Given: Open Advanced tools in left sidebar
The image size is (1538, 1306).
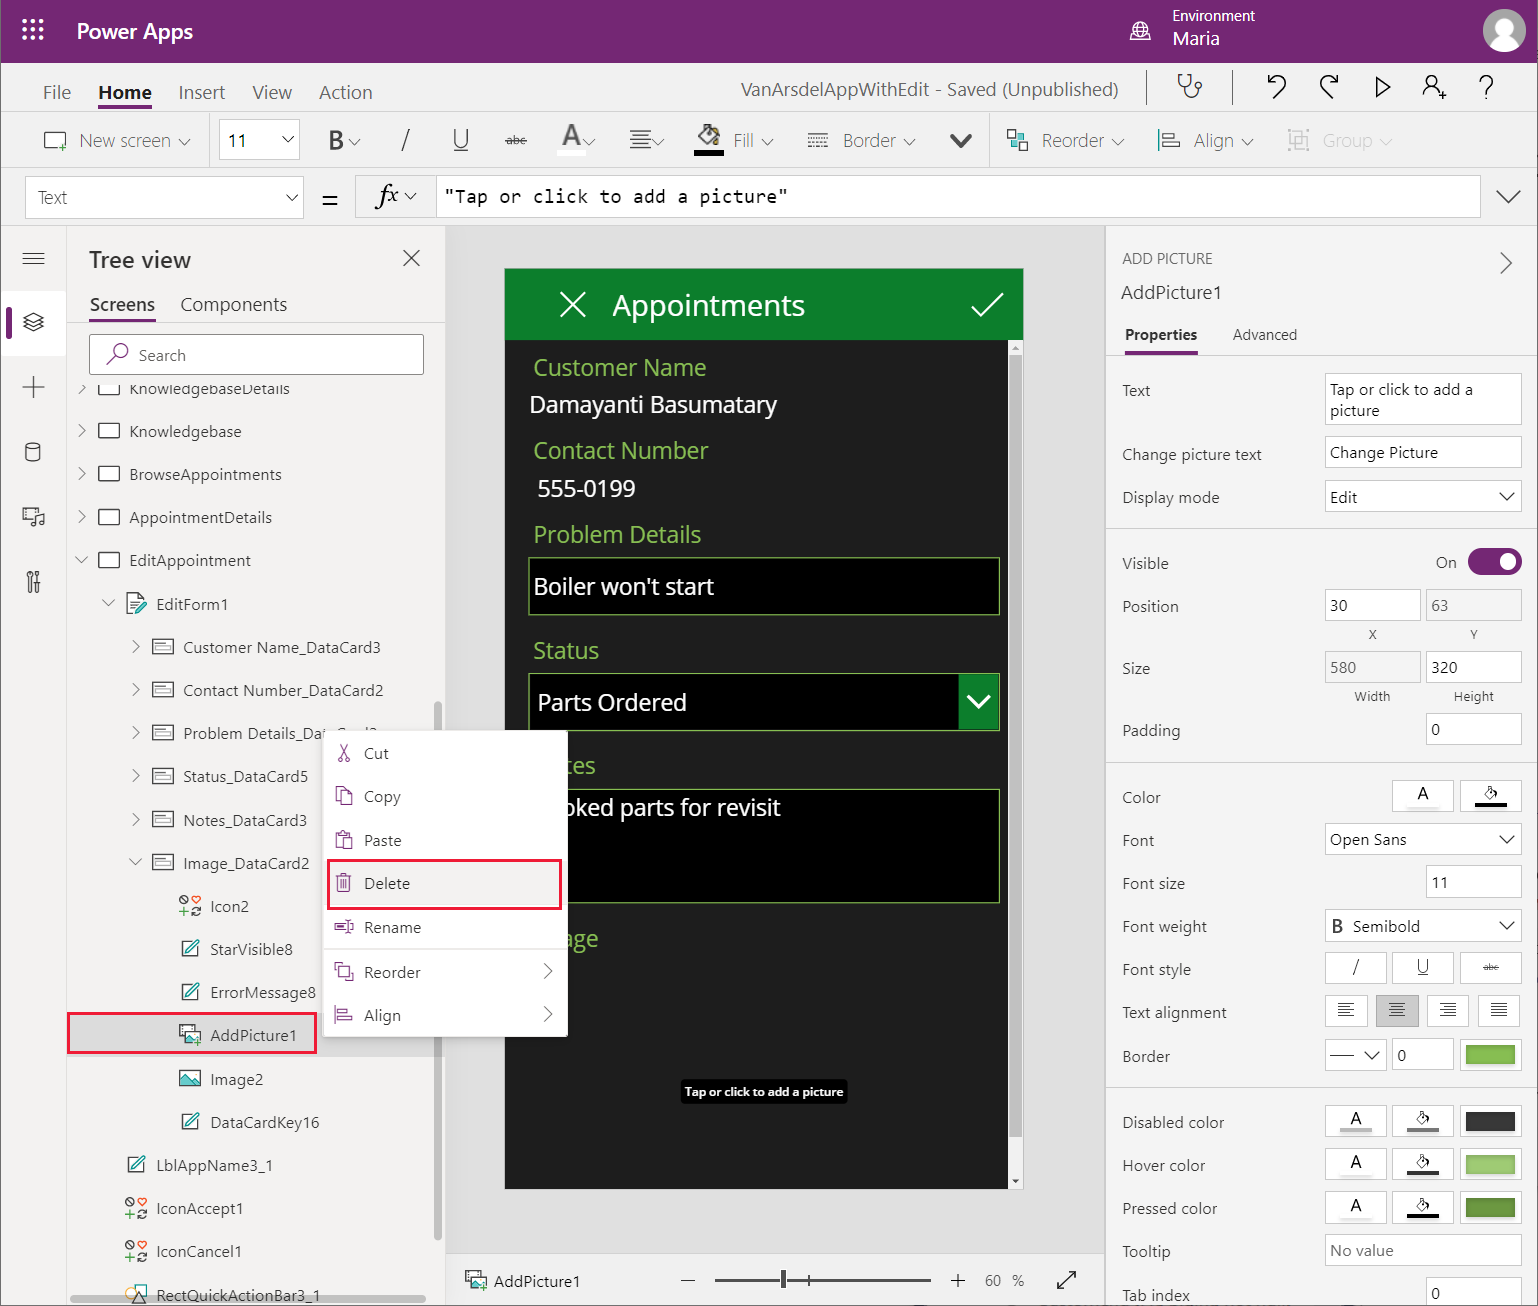Looking at the screenshot, I should click(33, 581).
